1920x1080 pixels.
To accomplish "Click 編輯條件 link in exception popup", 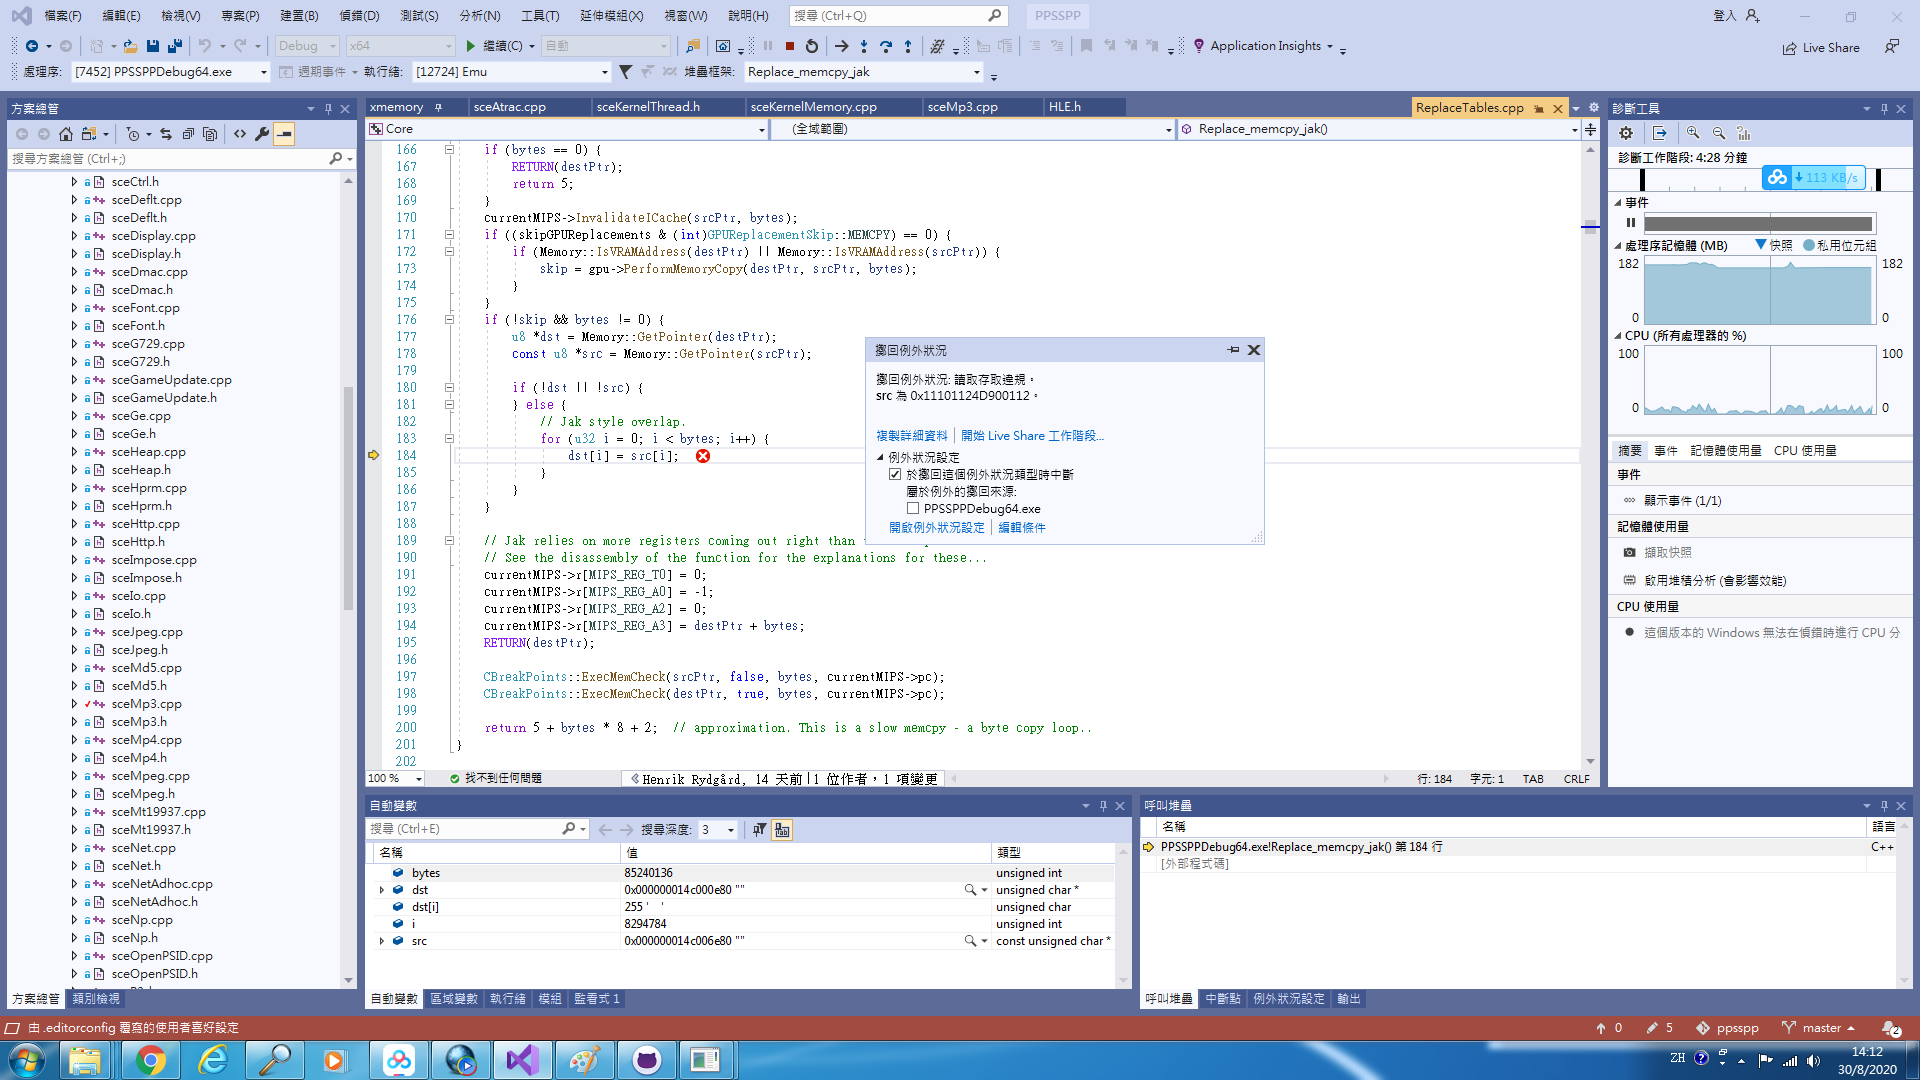I will click(x=1021, y=528).
